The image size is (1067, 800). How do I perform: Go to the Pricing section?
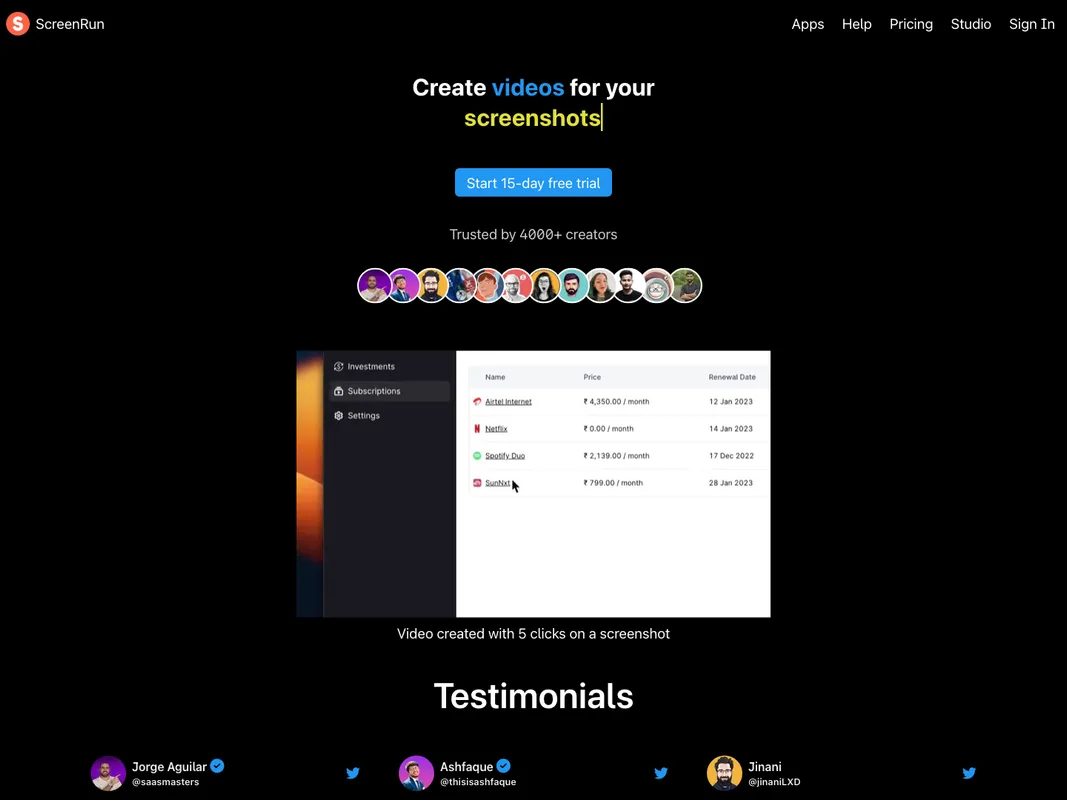tap(911, 23)
